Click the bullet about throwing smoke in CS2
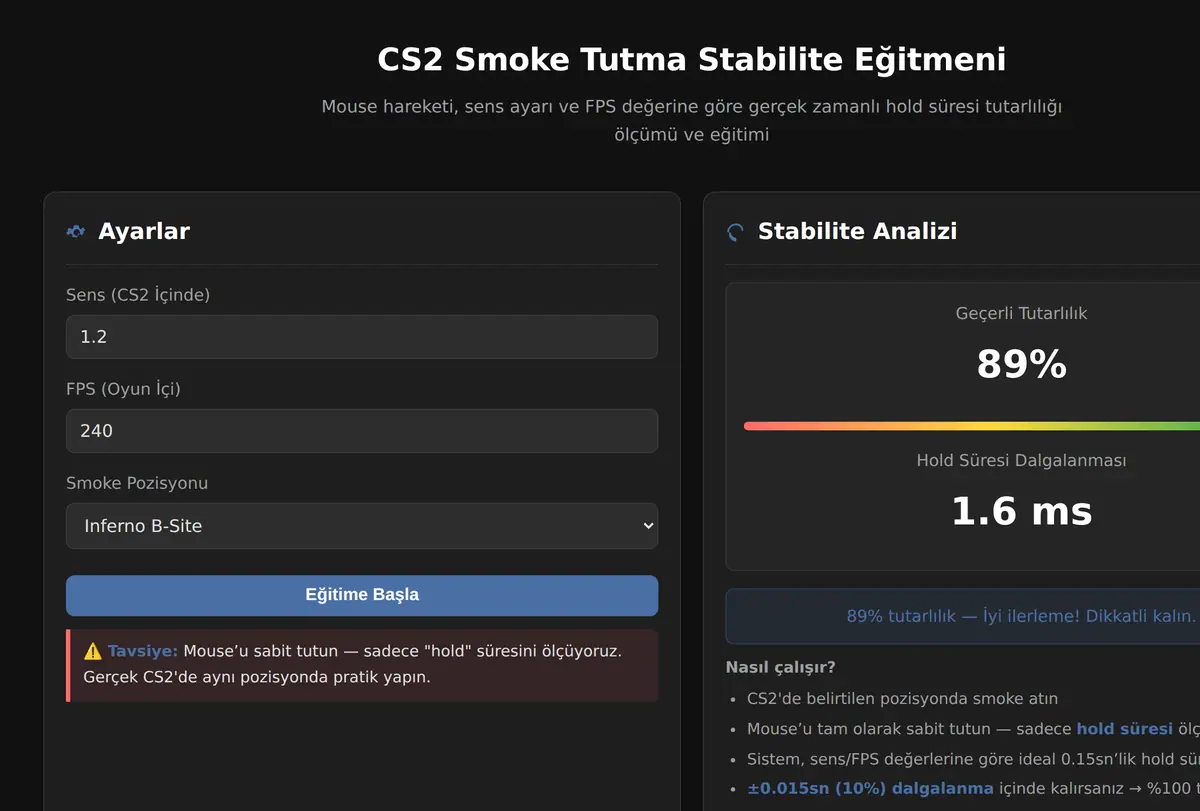Image resolution: width=1200 pixels, height=811 pixels. coord(902,699)
